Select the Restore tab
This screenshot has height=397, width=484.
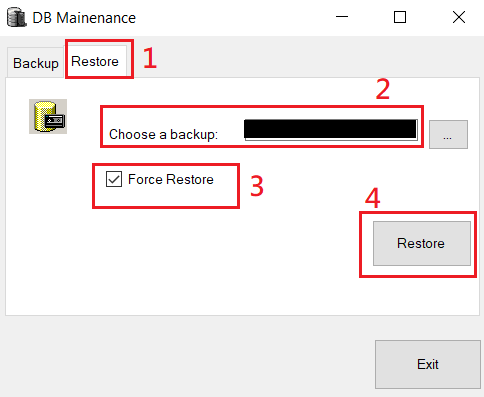tap(95, 61)
